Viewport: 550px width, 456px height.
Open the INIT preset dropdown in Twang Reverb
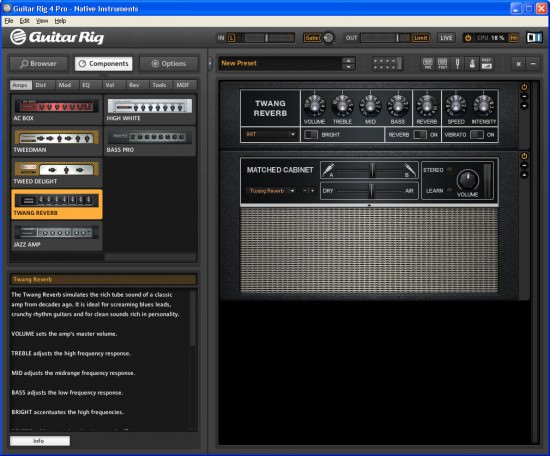point(270,134)
